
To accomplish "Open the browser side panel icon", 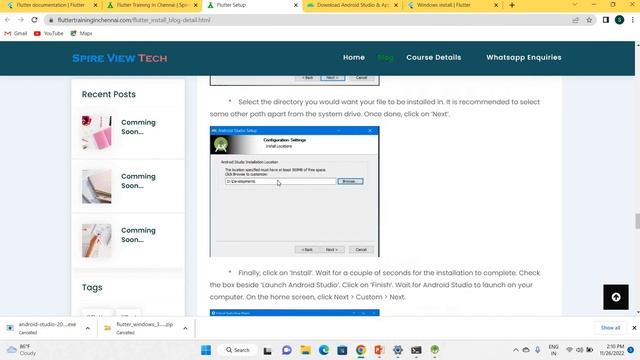I will coord(606,20).
